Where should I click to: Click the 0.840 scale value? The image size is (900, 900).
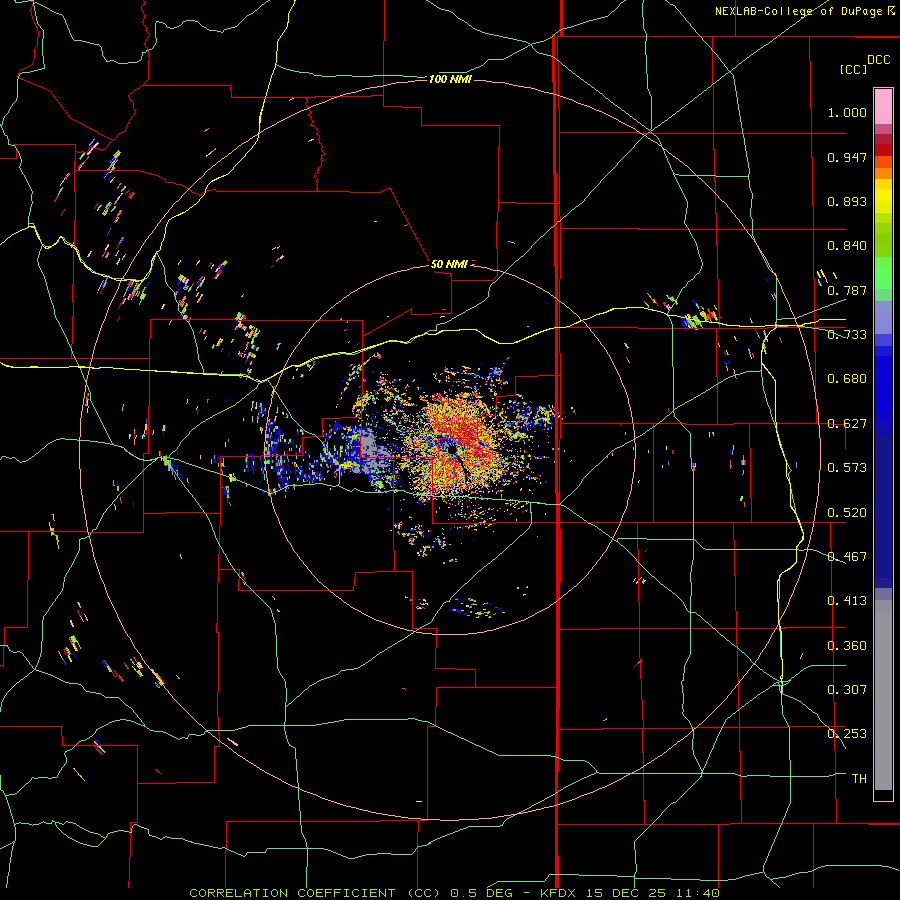pos(847,246)
